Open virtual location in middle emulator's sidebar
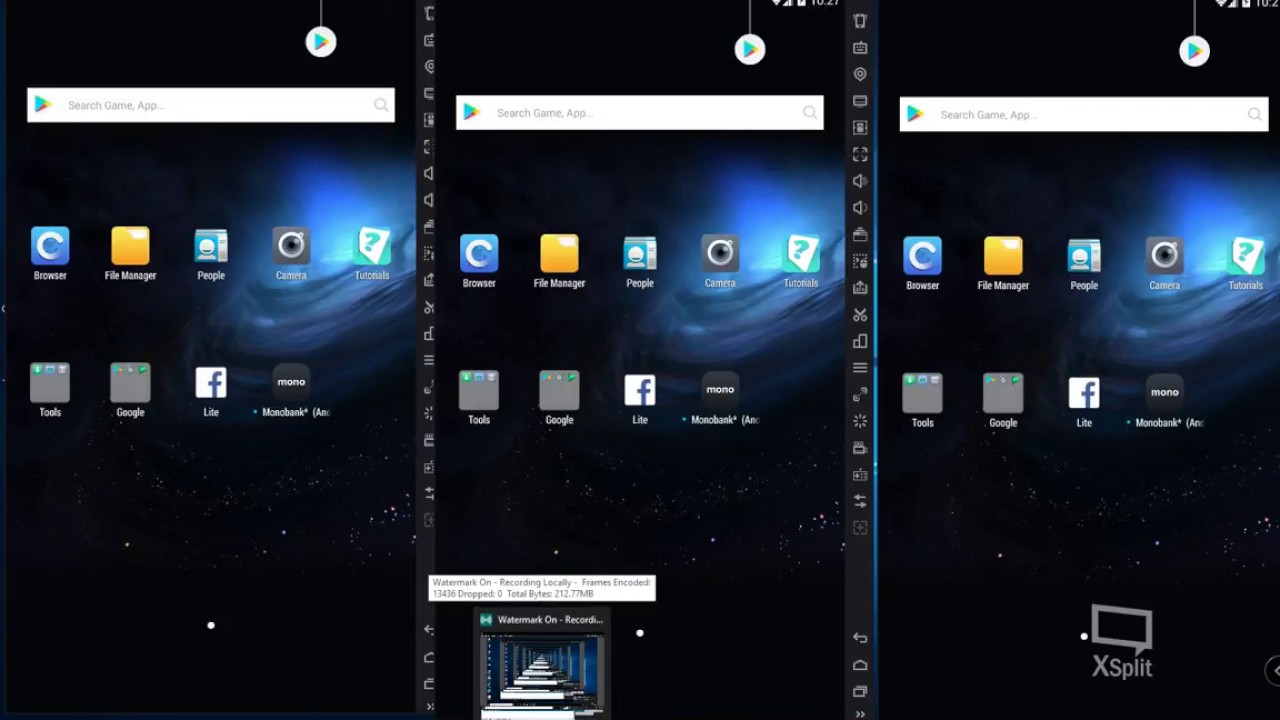Image resolution: width=1280 pixels, height=720 pixels. tap(860, 74)
